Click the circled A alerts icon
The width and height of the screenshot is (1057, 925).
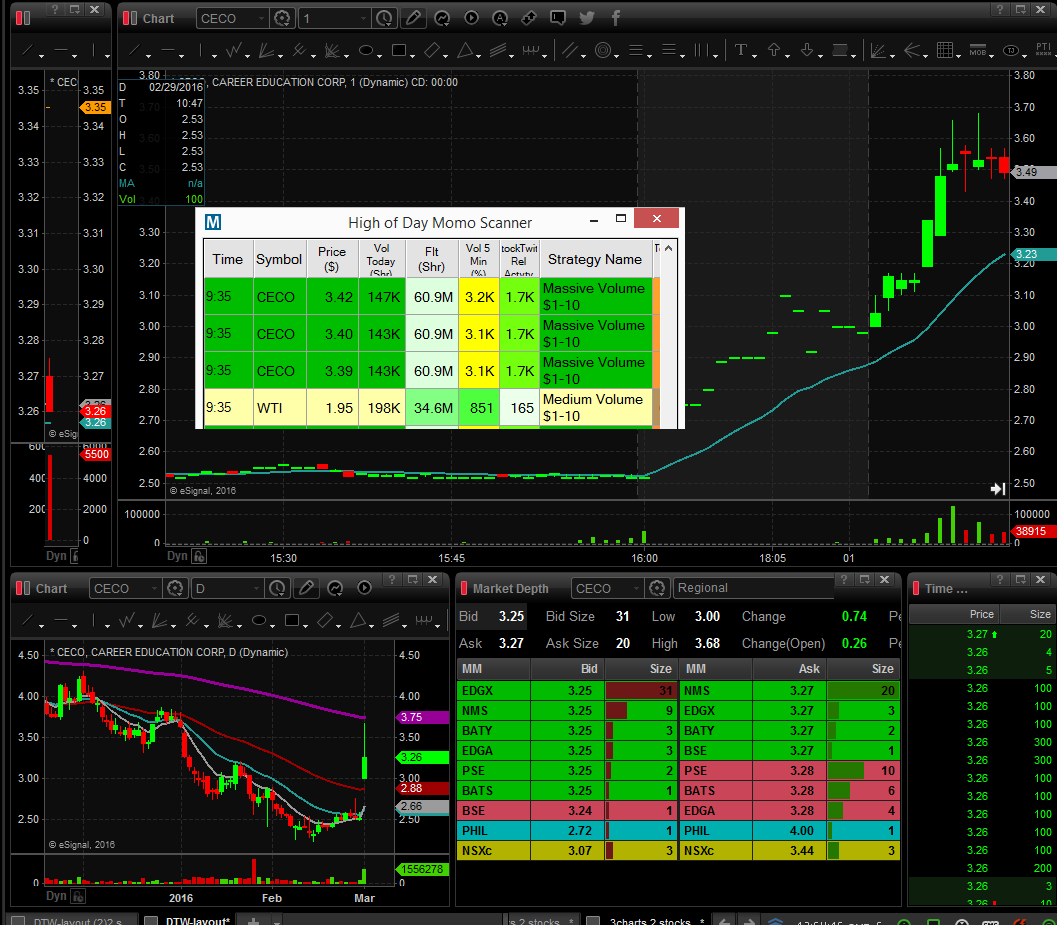pyautogui.click(x=500, y=18)
